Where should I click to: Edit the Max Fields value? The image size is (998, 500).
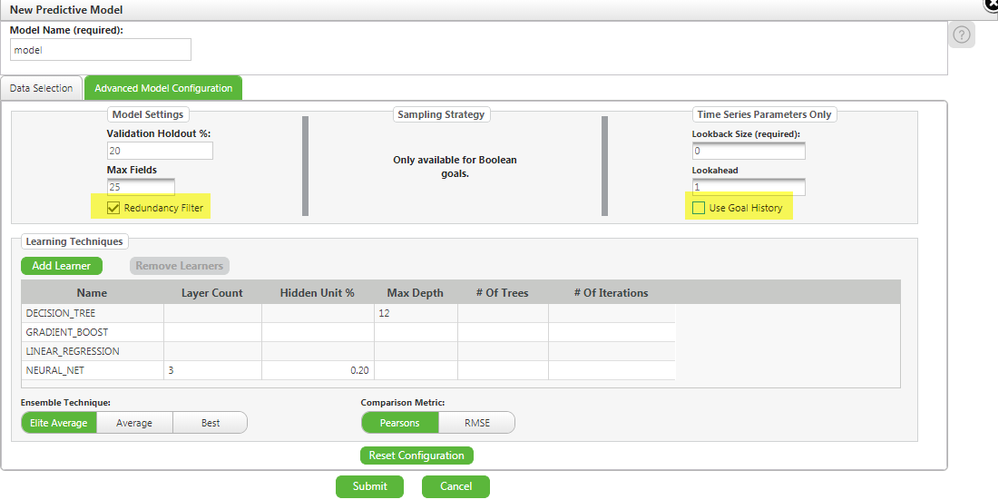pos(141,187)
